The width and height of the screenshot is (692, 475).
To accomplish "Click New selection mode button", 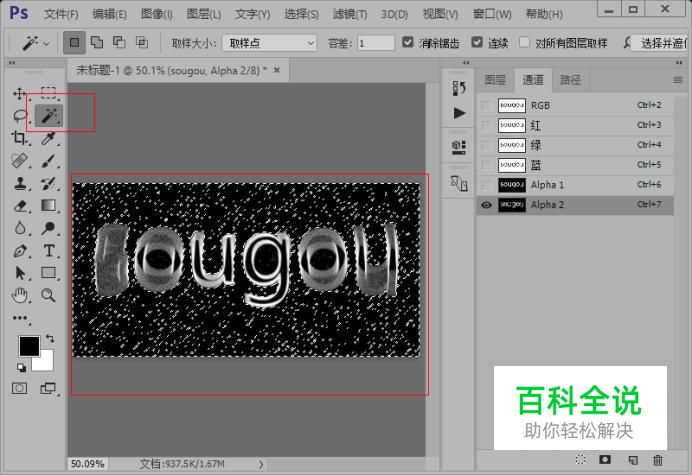I will coord(74,43).
